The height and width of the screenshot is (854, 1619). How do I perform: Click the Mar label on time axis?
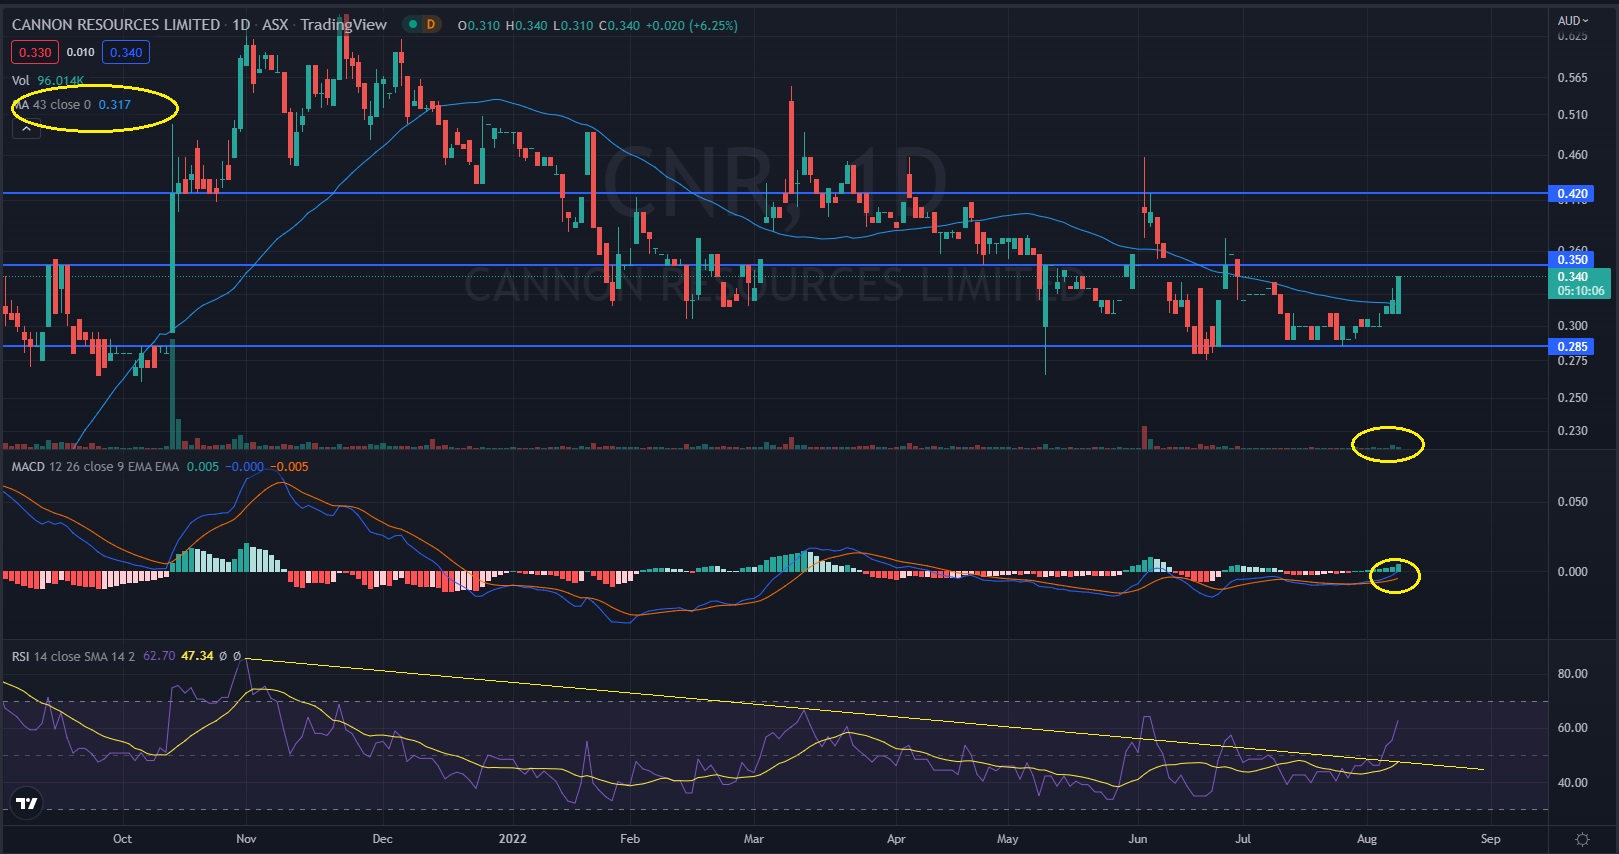pos(754,838)
